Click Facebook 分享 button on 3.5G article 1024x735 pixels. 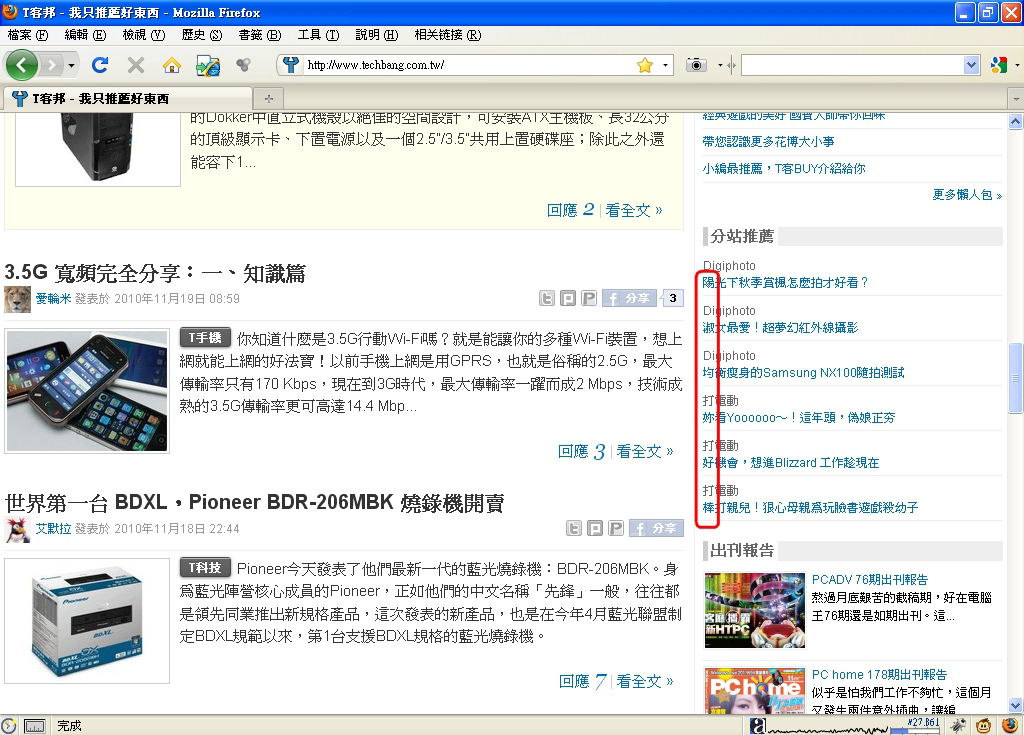click(x=629, y=299)
